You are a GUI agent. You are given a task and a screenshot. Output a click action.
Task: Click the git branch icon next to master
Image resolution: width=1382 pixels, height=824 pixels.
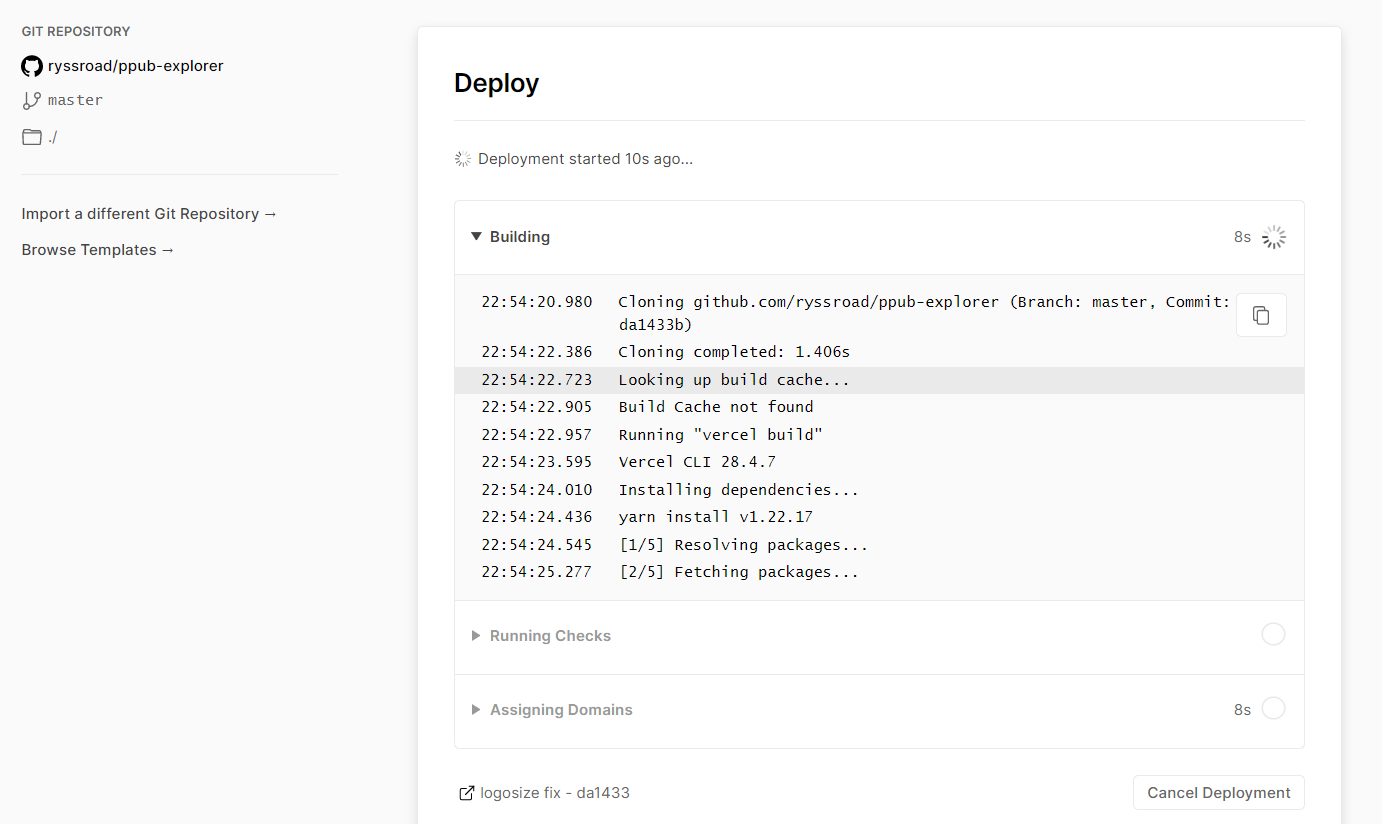click(x=32, y=100)
